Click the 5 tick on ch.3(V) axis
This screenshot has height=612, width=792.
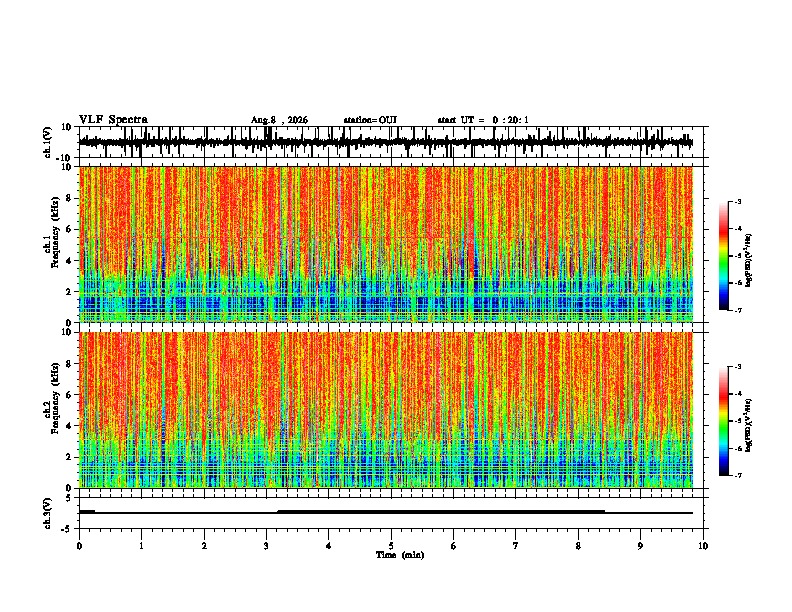69,498
